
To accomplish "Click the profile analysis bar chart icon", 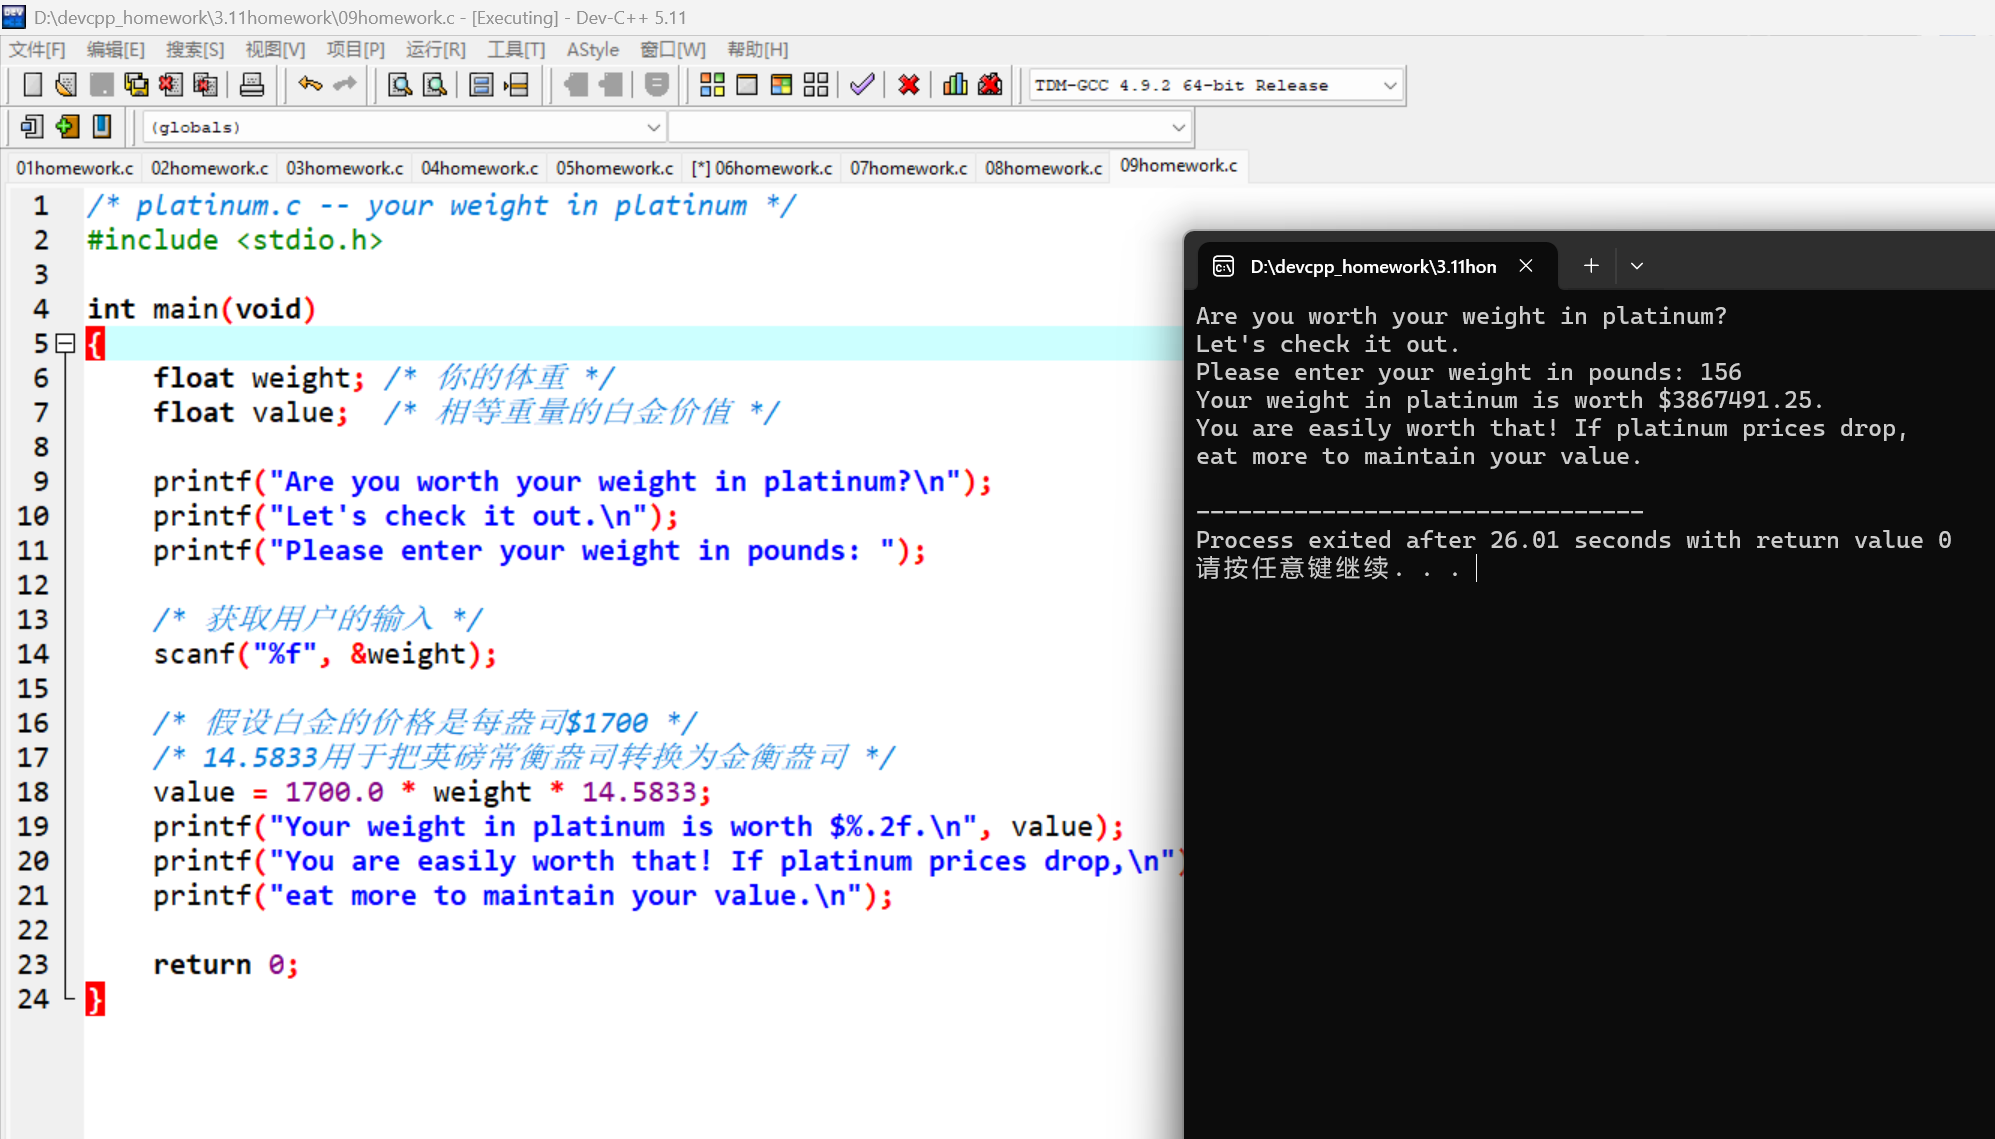I will (x=955, y=85).
